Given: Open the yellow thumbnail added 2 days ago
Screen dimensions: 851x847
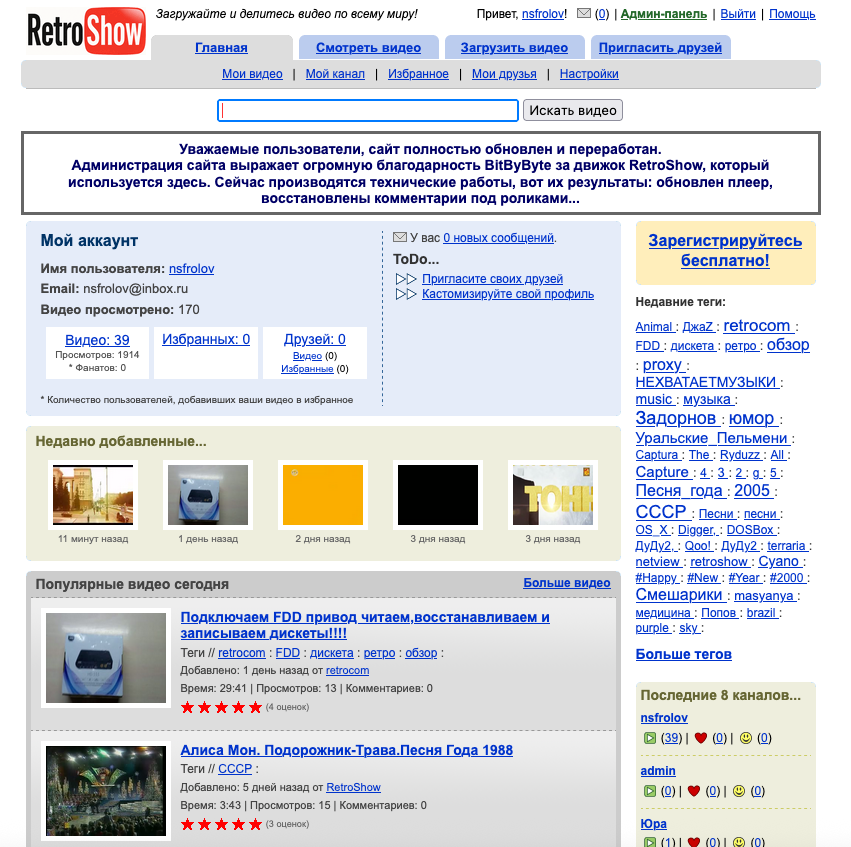Looking at the screenshot, I should click(x=322, y=494).
